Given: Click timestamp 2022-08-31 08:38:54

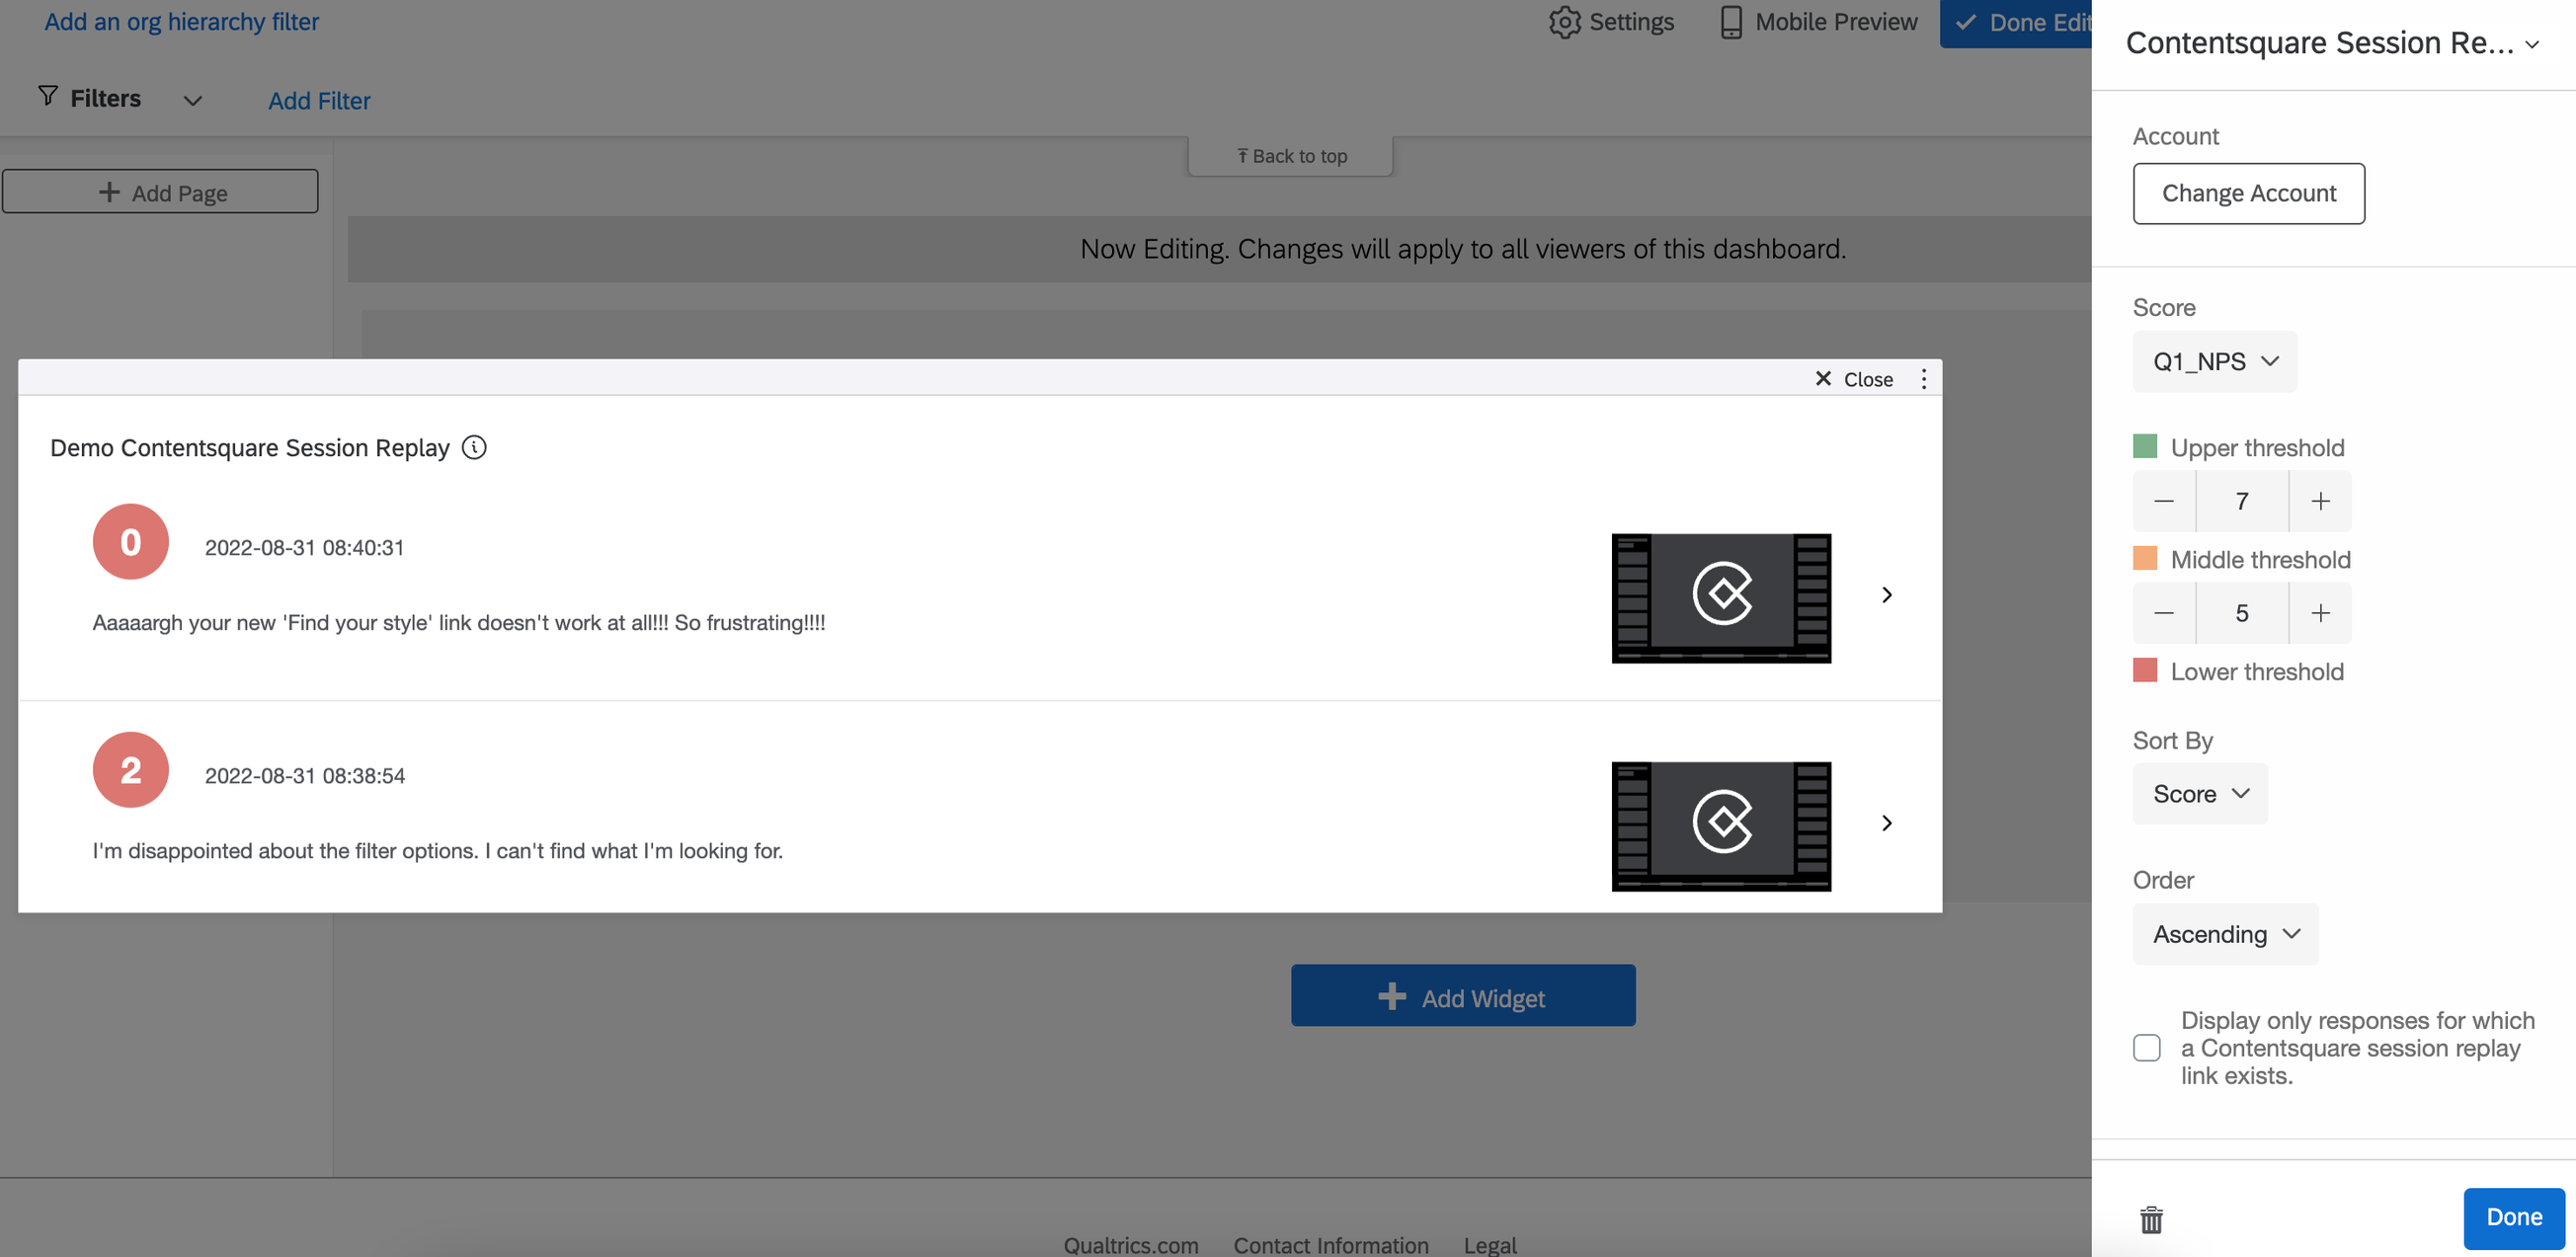Looking at the screenshot, I should coord(305,776).
